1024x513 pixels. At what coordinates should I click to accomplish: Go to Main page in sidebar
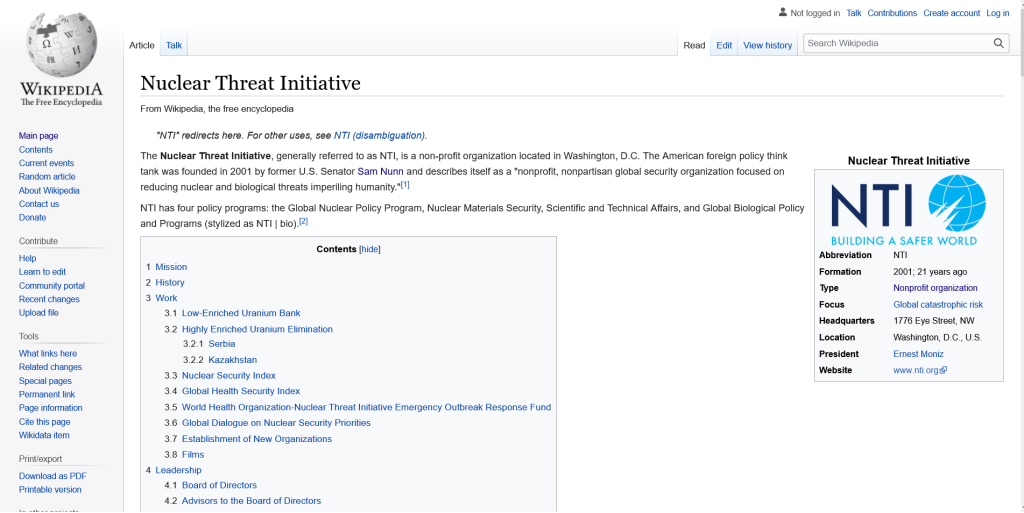click(x=39, y=136)
